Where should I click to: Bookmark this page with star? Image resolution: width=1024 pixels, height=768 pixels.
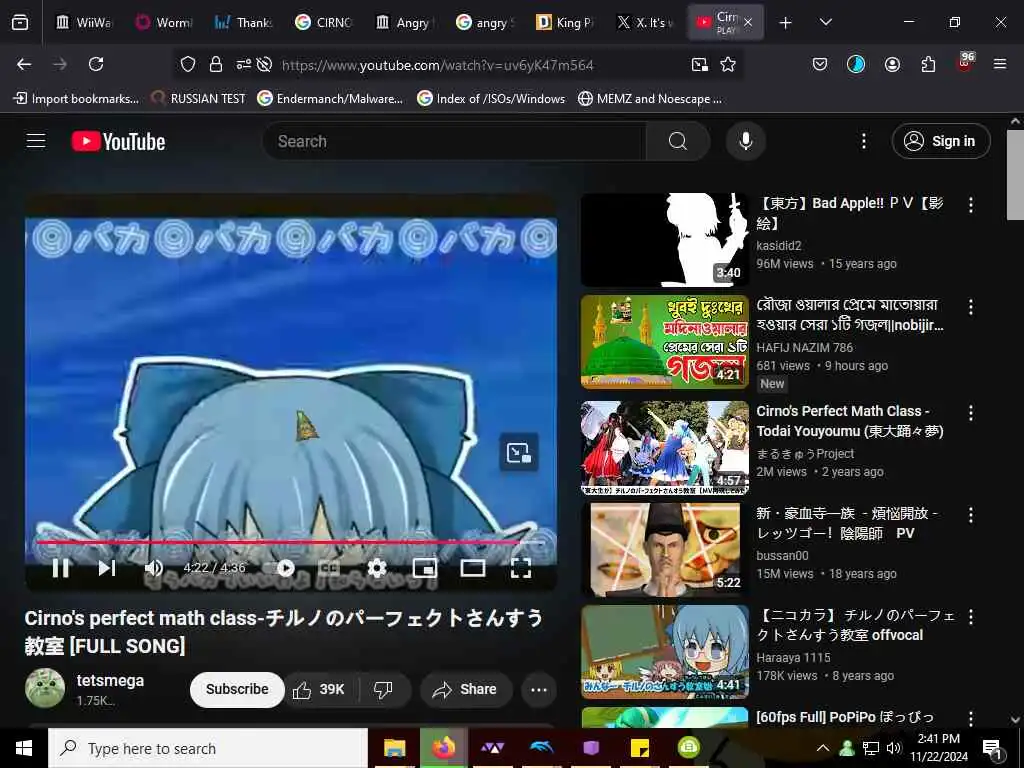tap(728, 64)
